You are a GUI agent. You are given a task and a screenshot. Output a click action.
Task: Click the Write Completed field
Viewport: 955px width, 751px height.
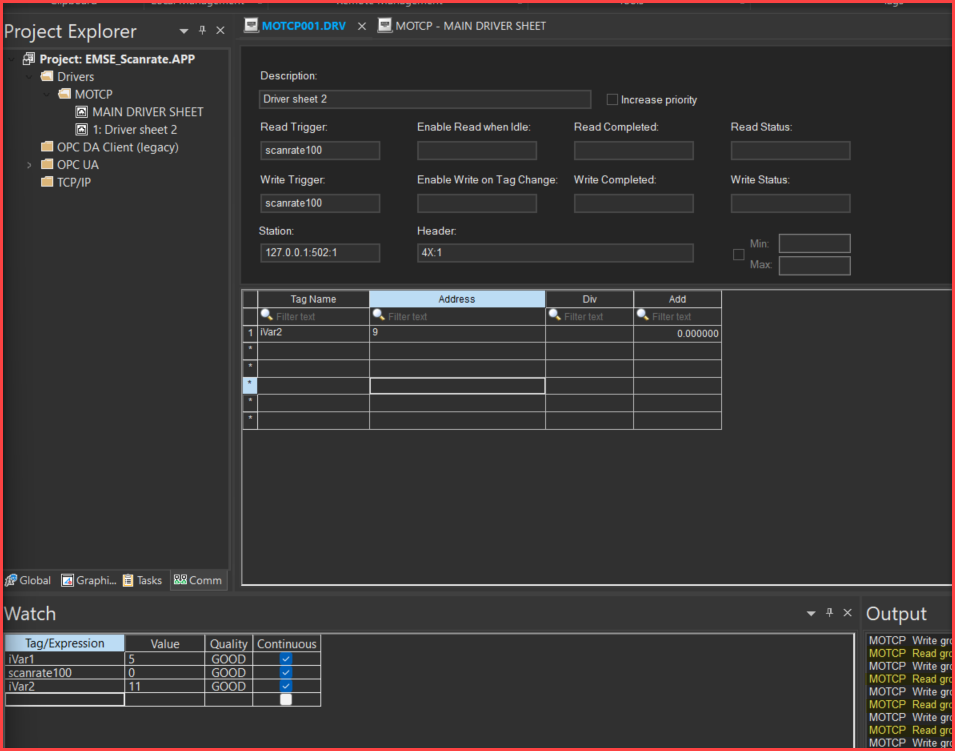pyautogui.click(x=633, y=203)
